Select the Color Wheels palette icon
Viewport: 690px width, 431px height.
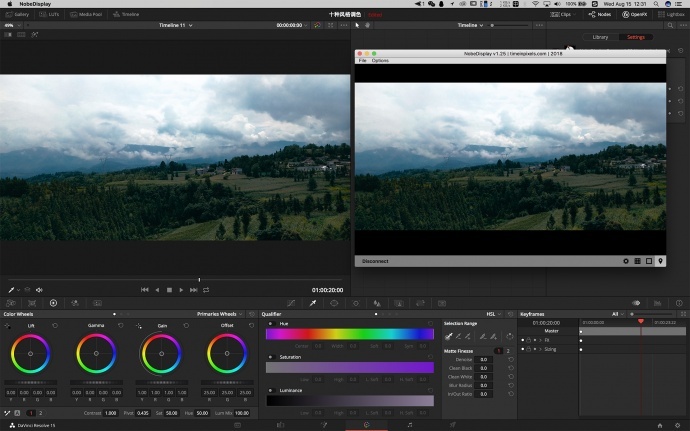(53, 303)
